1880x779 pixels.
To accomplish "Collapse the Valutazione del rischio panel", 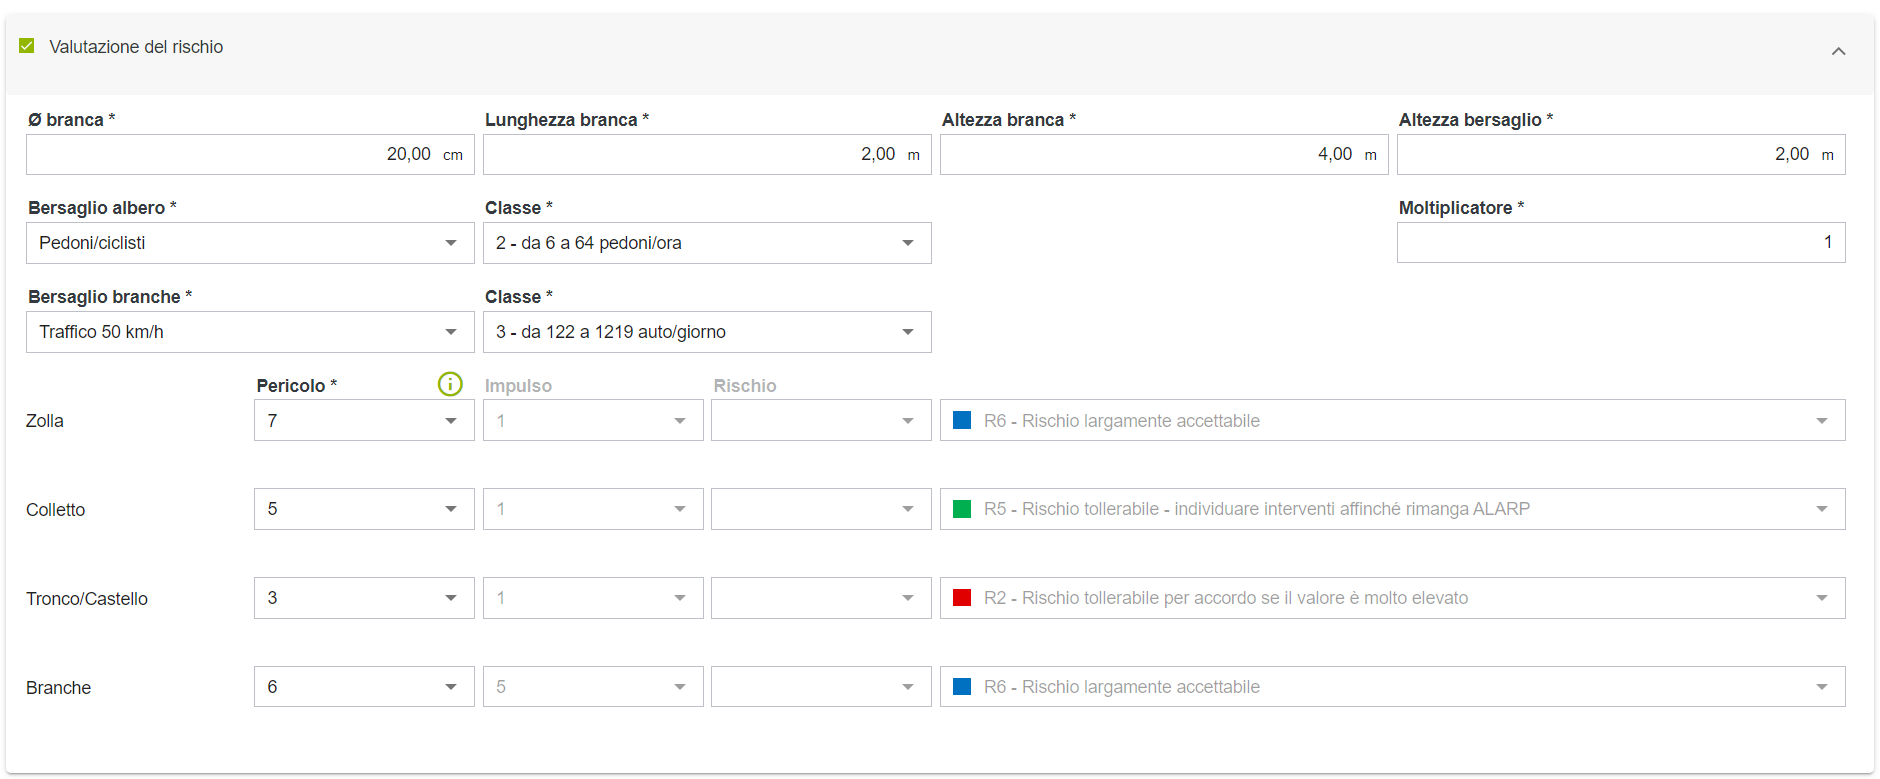I will [1838, 51].
